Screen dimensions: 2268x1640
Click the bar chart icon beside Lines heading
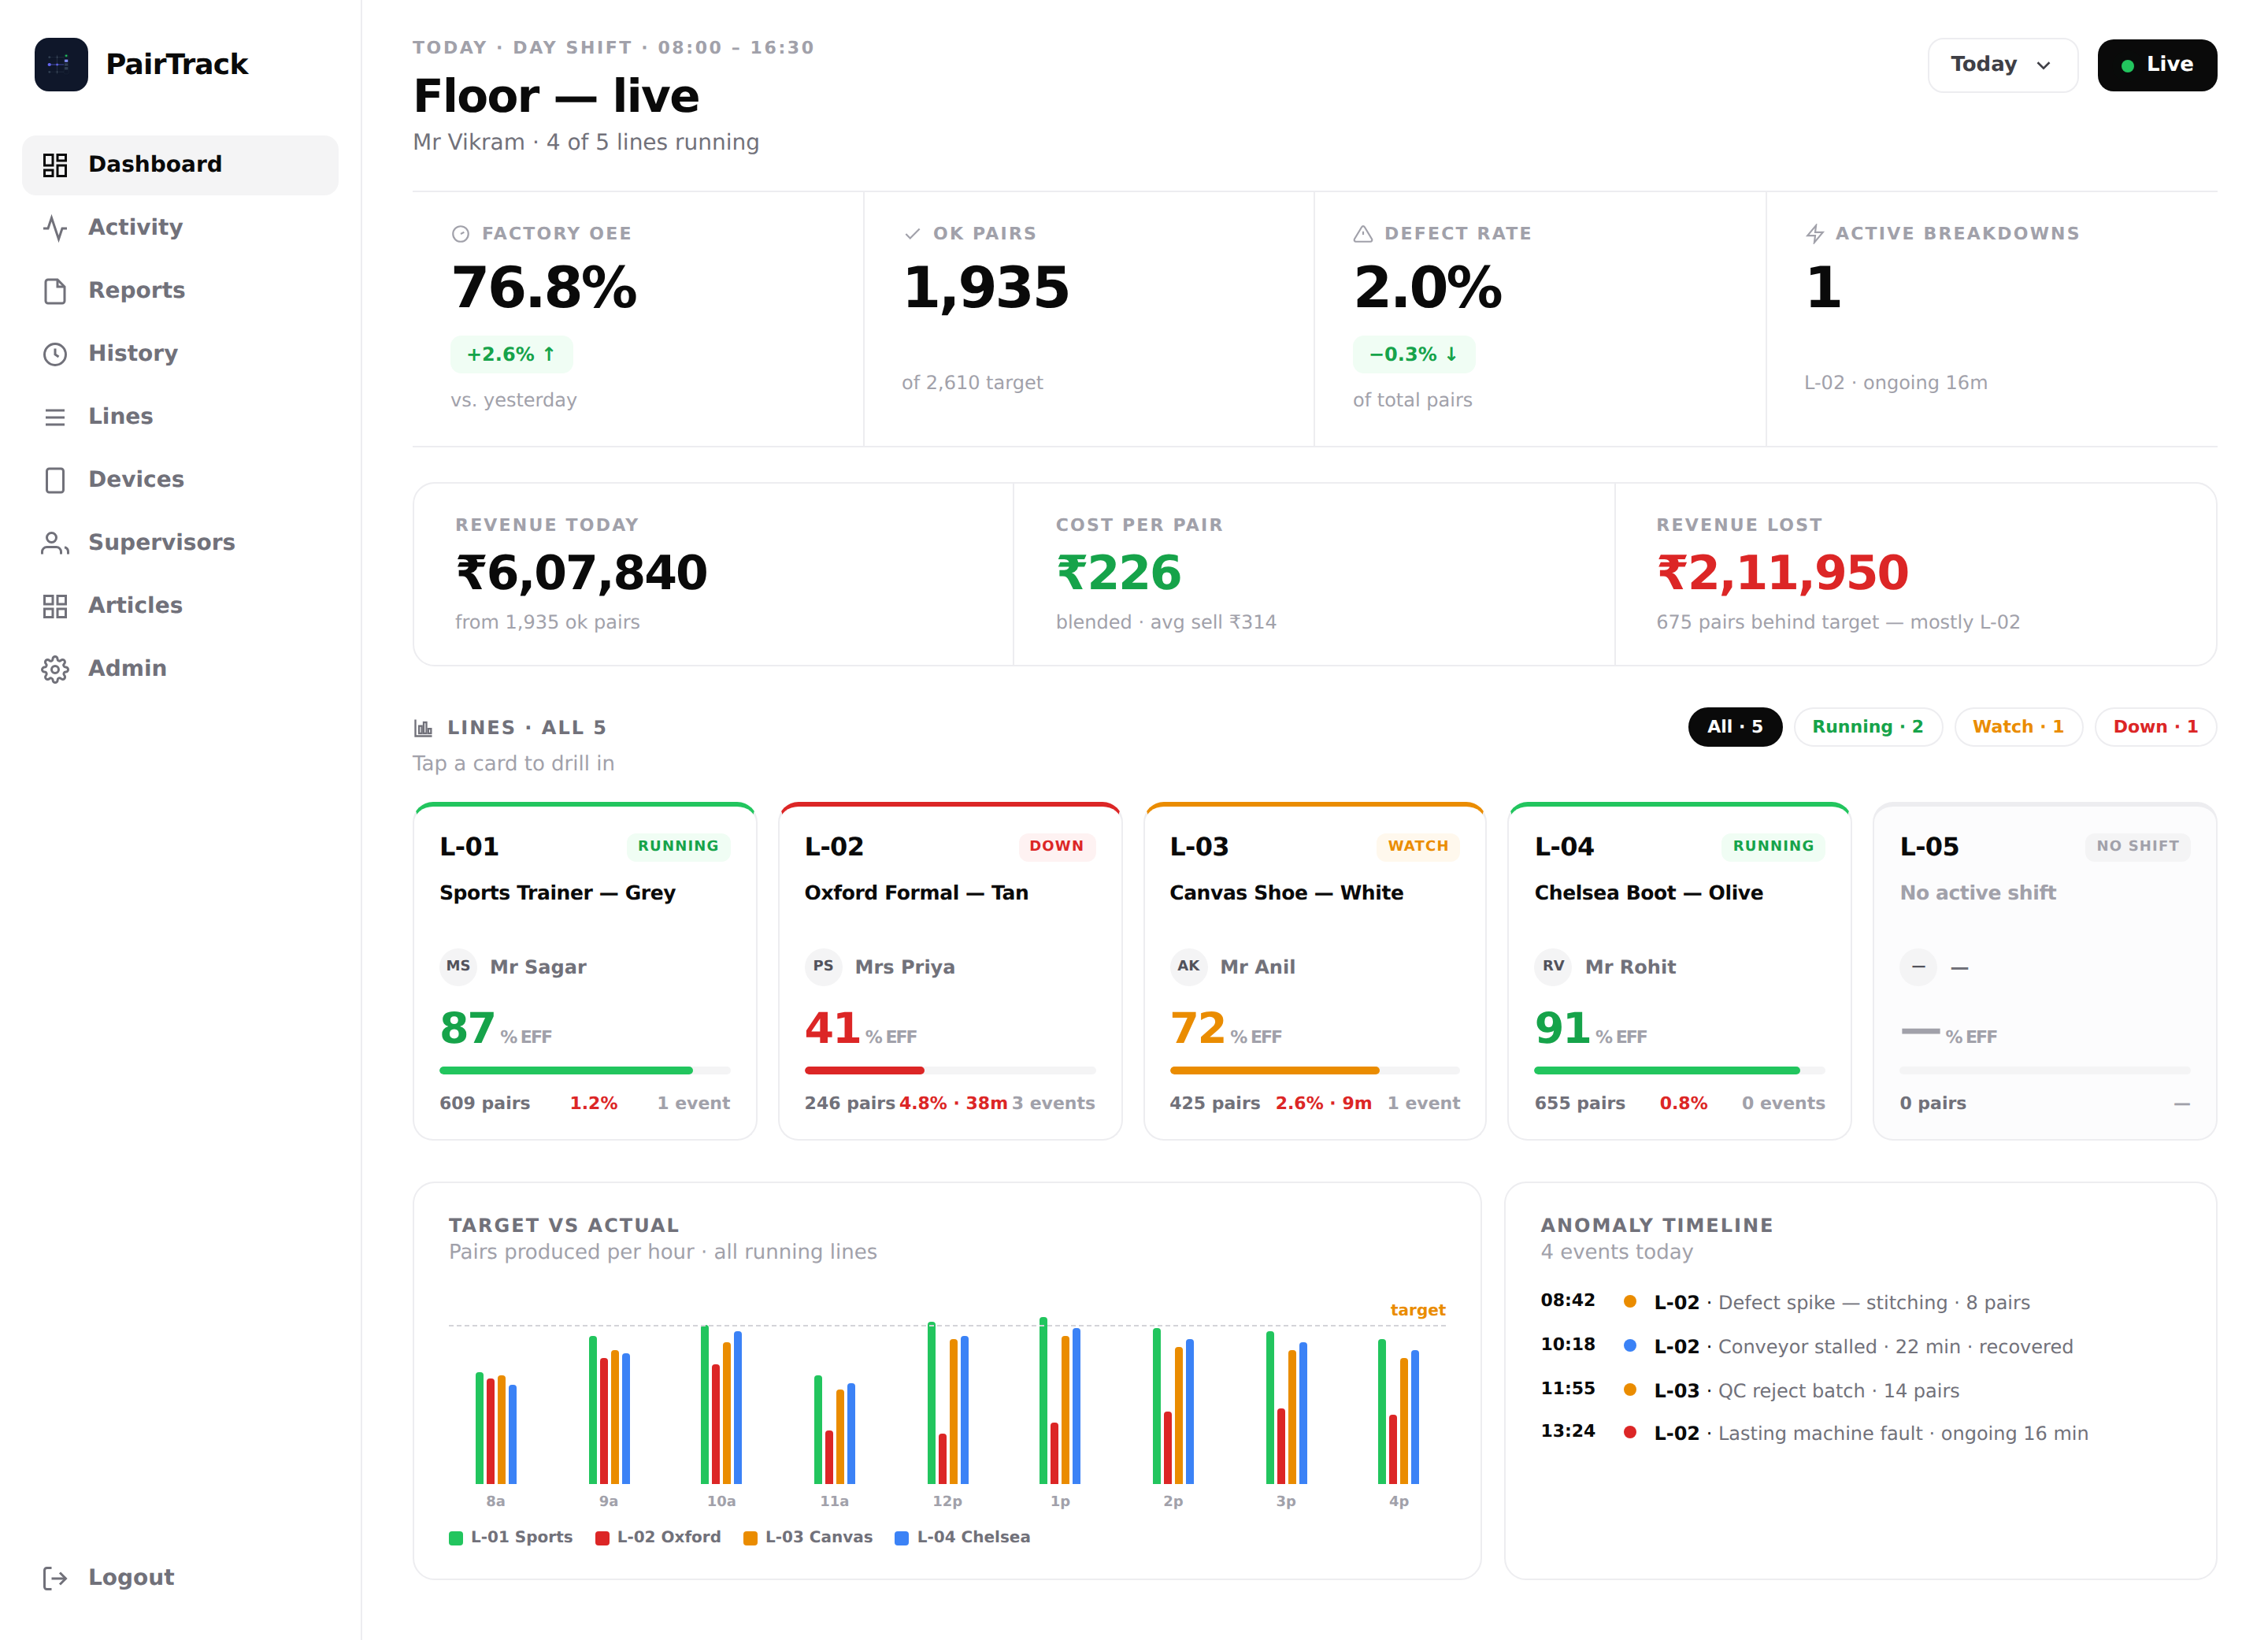pos(424,728)
